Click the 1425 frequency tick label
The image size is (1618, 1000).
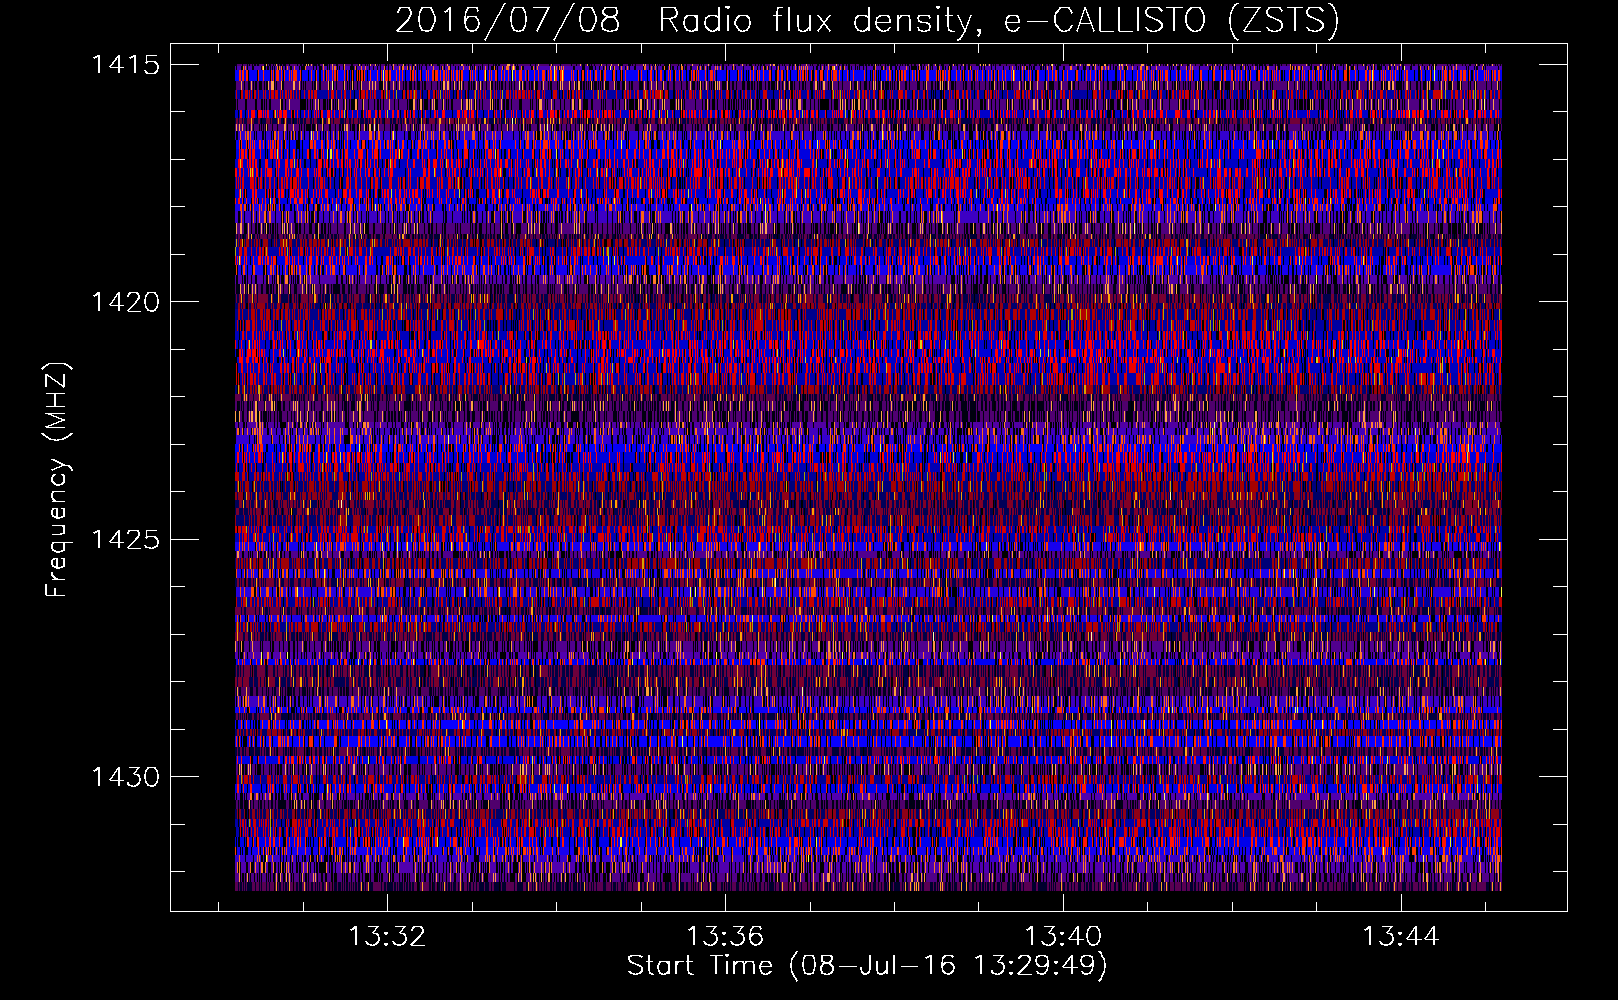click(x=126, y=540)
